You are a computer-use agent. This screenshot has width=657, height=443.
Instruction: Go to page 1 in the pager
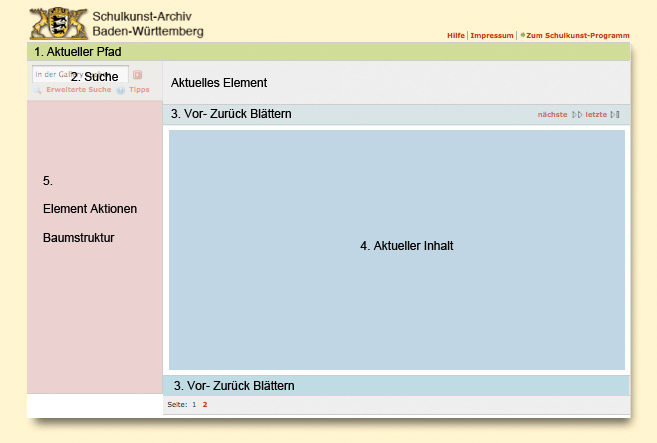(x=194, y=404)
